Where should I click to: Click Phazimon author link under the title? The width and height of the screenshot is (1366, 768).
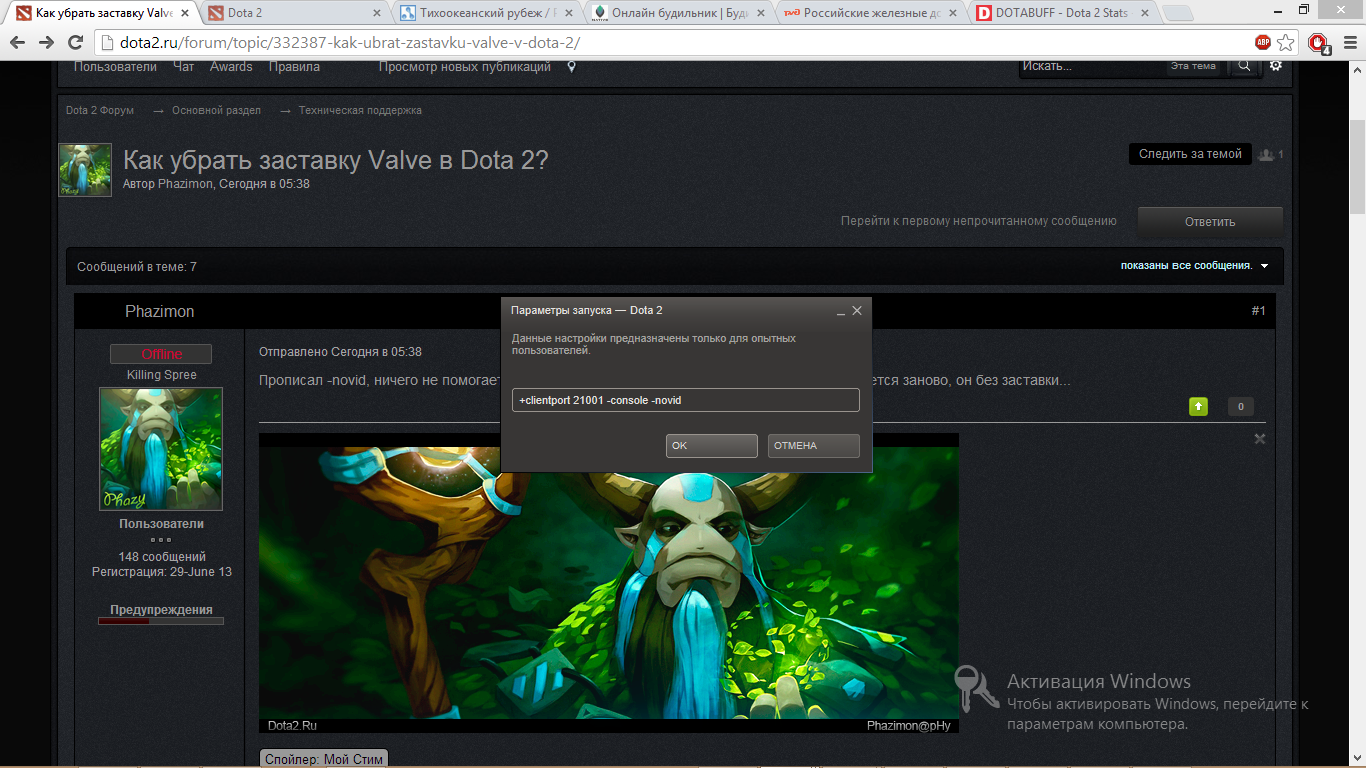pyautogui.click(x=185, y=184)
